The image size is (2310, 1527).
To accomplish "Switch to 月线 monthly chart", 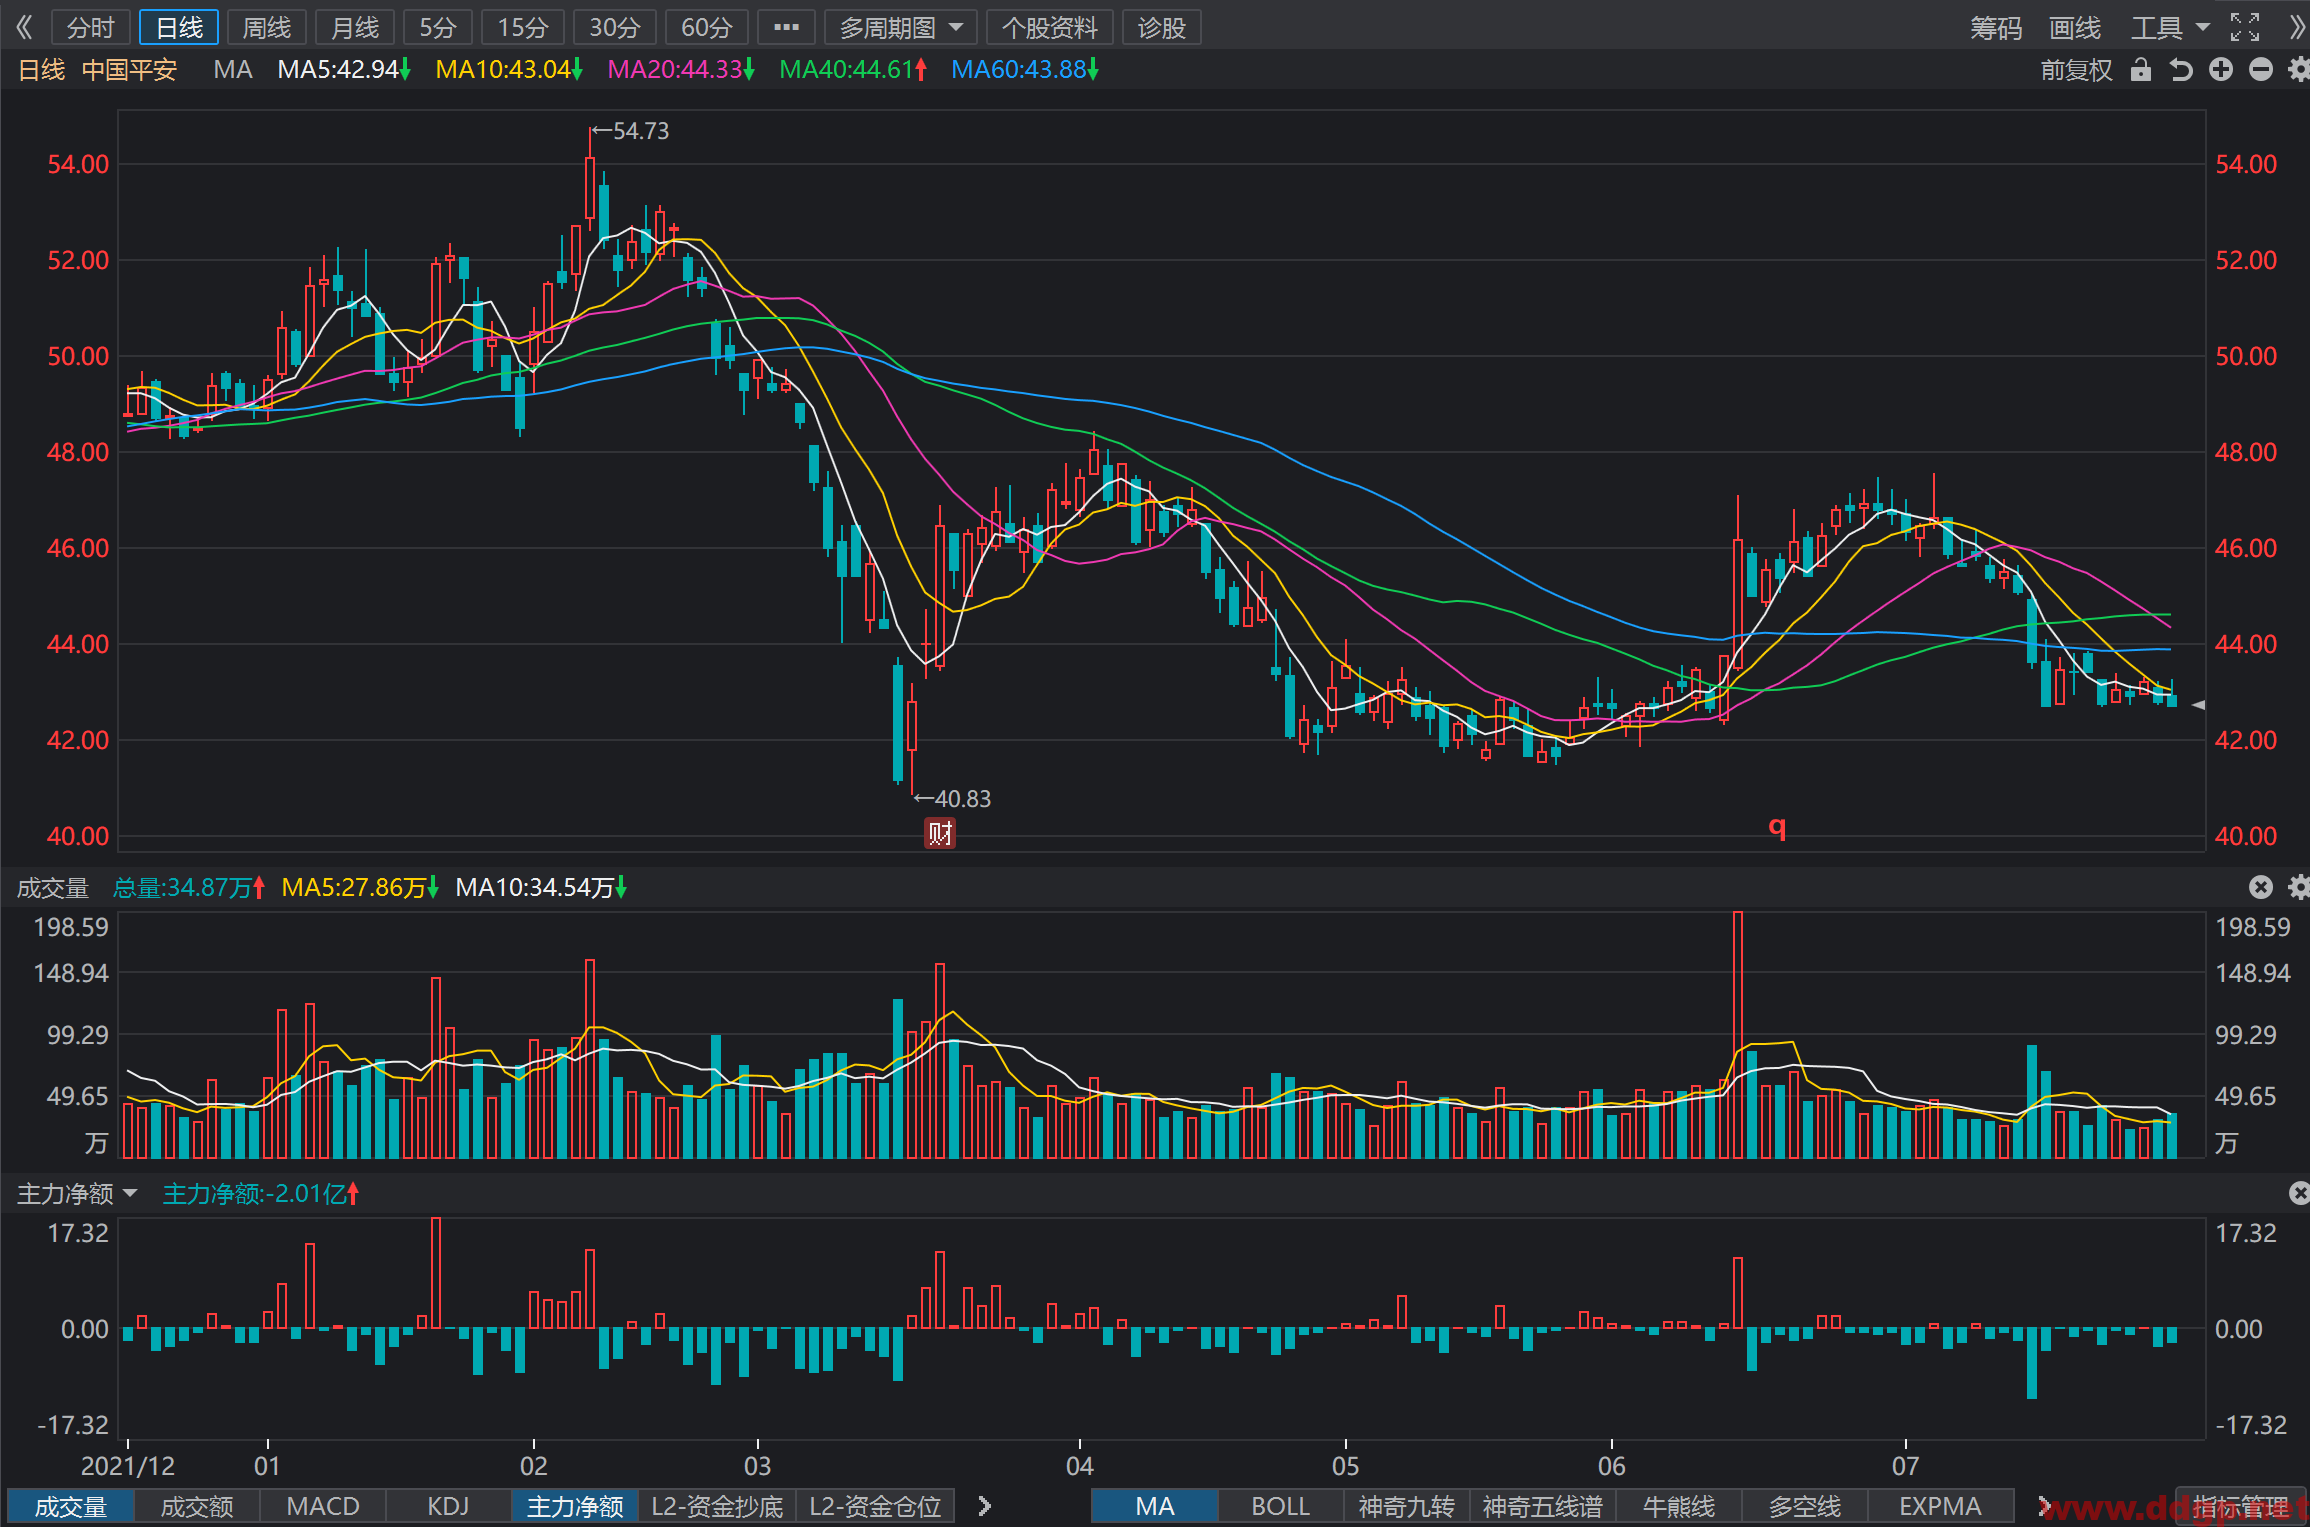I will [x=355, y=27].
